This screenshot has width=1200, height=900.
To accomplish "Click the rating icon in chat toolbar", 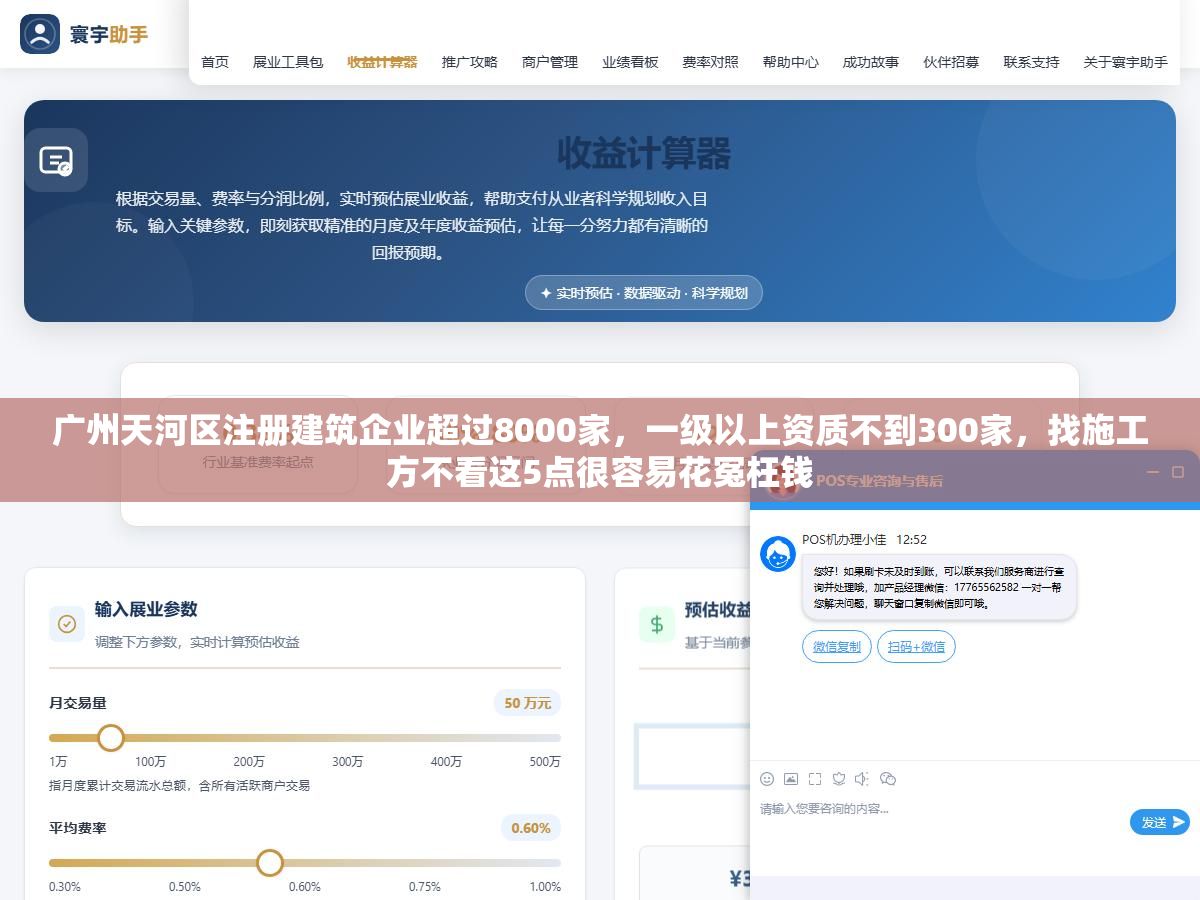I will coord(839,778).
